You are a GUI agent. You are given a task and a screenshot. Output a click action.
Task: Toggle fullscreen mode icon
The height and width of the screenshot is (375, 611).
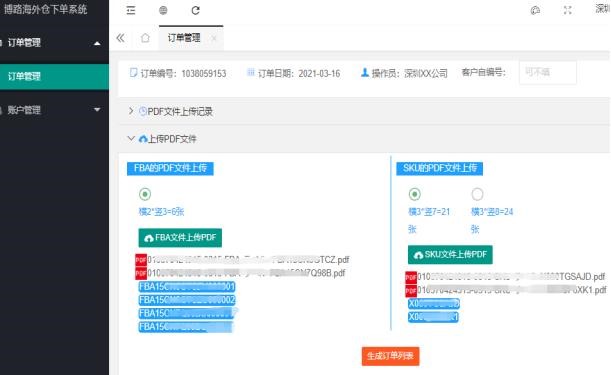pyautogui.click(x=568, y=11)
